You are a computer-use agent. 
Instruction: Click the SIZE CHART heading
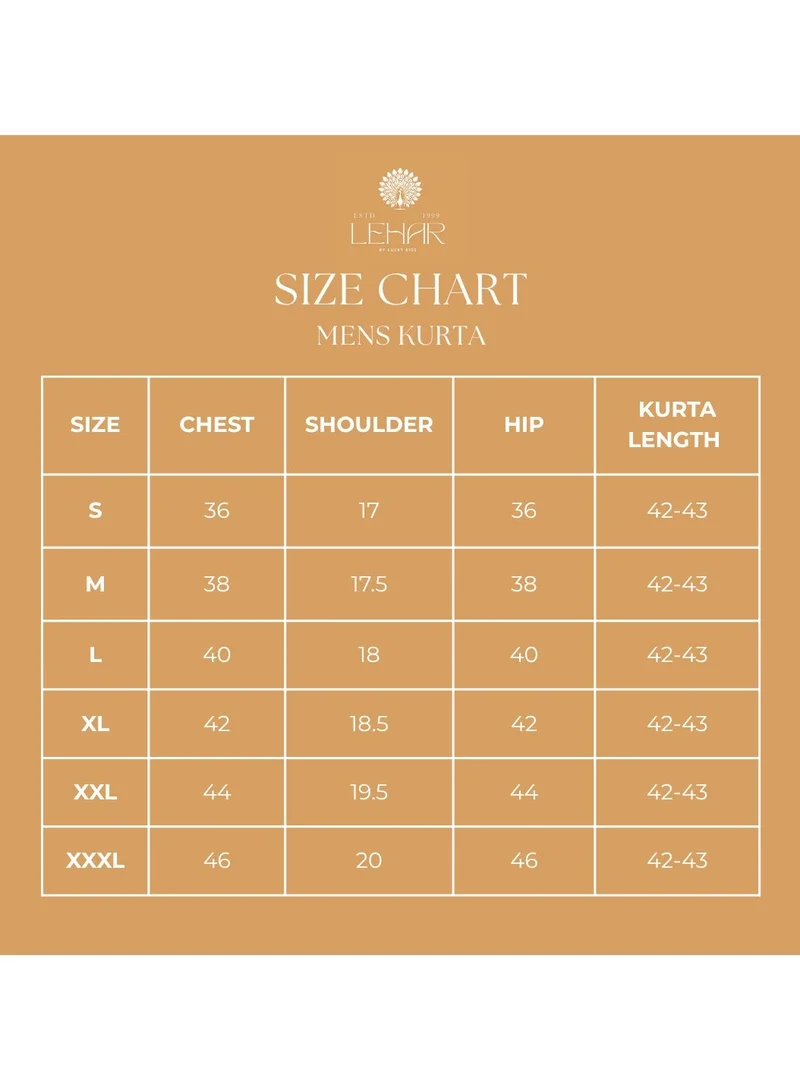[x=400, y=290]
